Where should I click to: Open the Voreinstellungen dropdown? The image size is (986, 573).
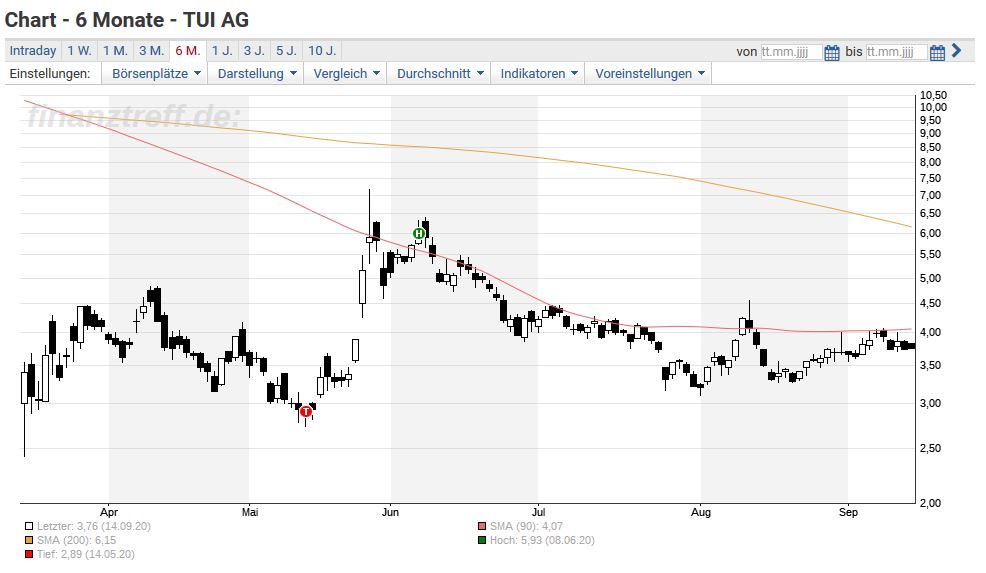[649, 74]
